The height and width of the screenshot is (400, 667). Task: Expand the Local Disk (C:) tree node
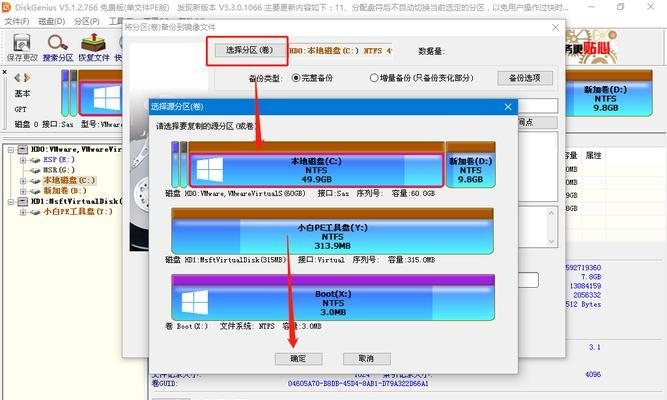(23, 181)
